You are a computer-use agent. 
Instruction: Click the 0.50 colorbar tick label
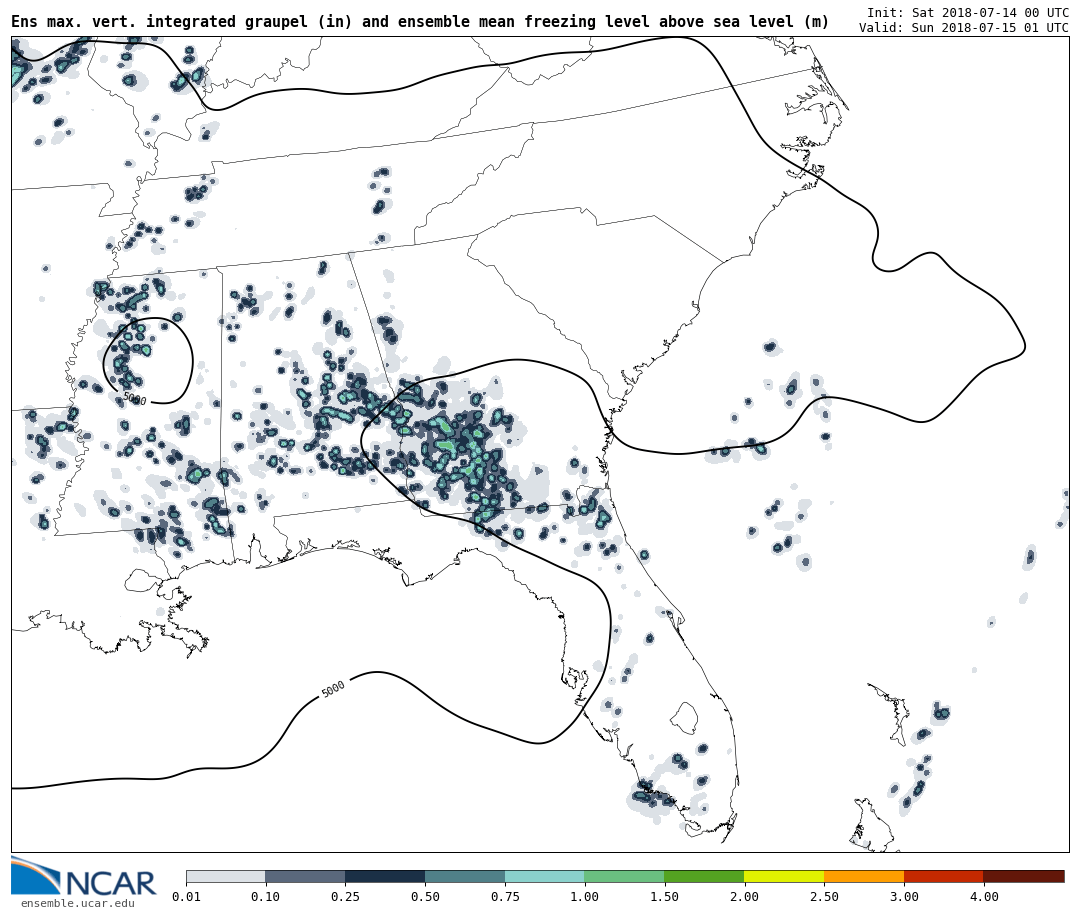[426, 896]
